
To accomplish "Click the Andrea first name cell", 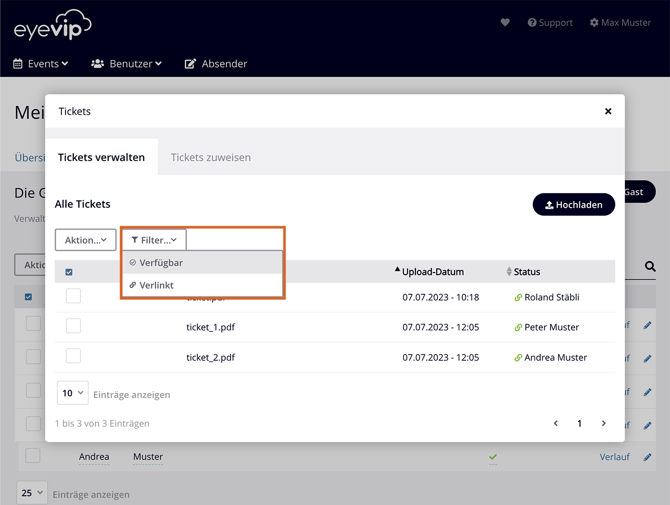I will click(x=94, y=457).
